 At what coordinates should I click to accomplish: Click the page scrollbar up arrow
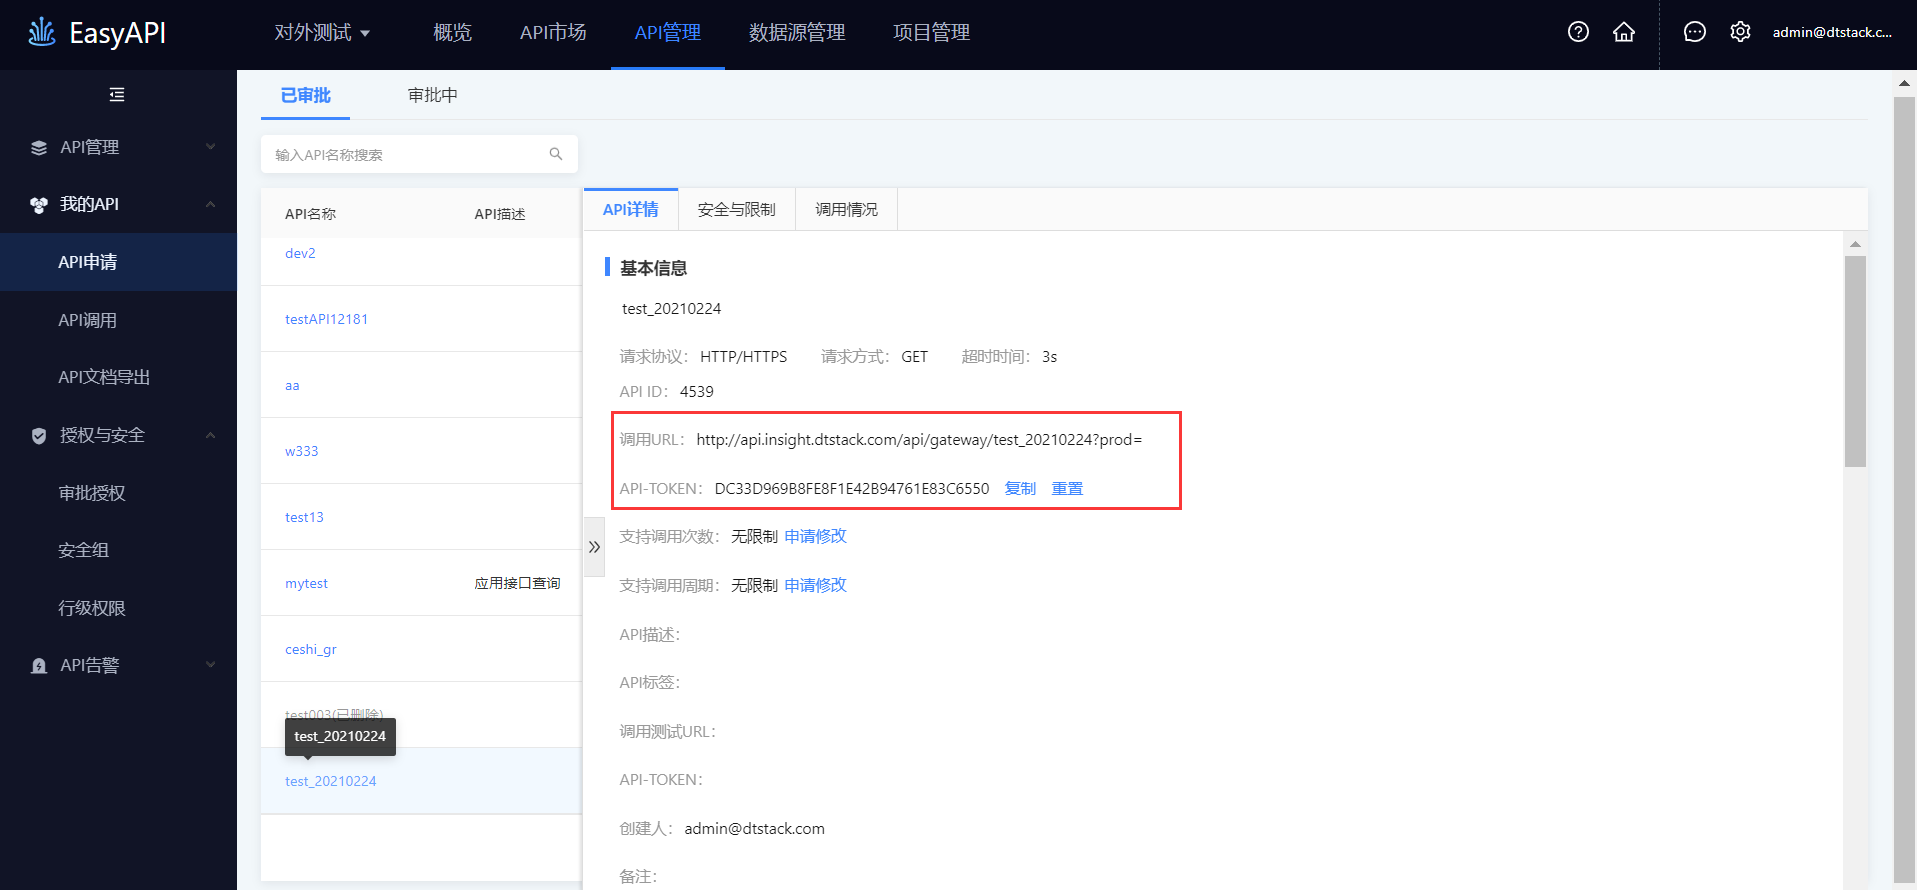pyautogui.click(x=1904, y=84)
